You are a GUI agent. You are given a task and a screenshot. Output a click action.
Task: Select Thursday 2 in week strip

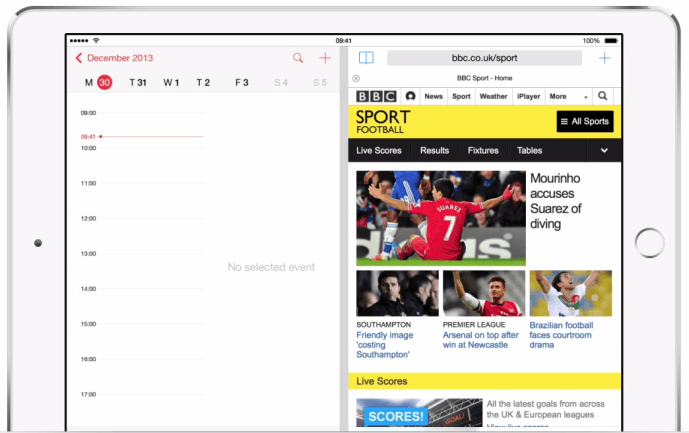[x=203, y=82]
